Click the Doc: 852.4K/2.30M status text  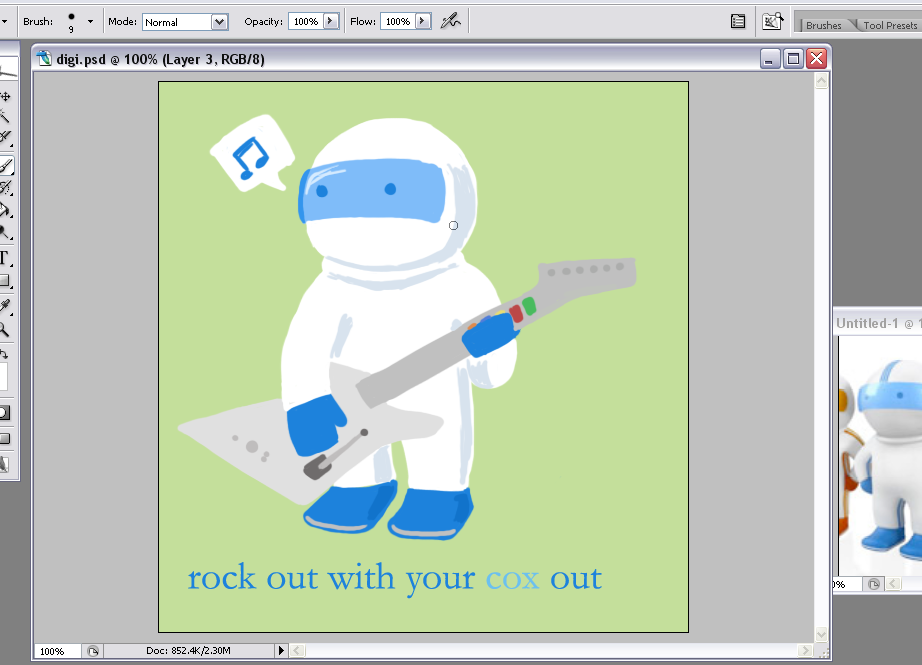pyautogui.click(x=188, y=650)
